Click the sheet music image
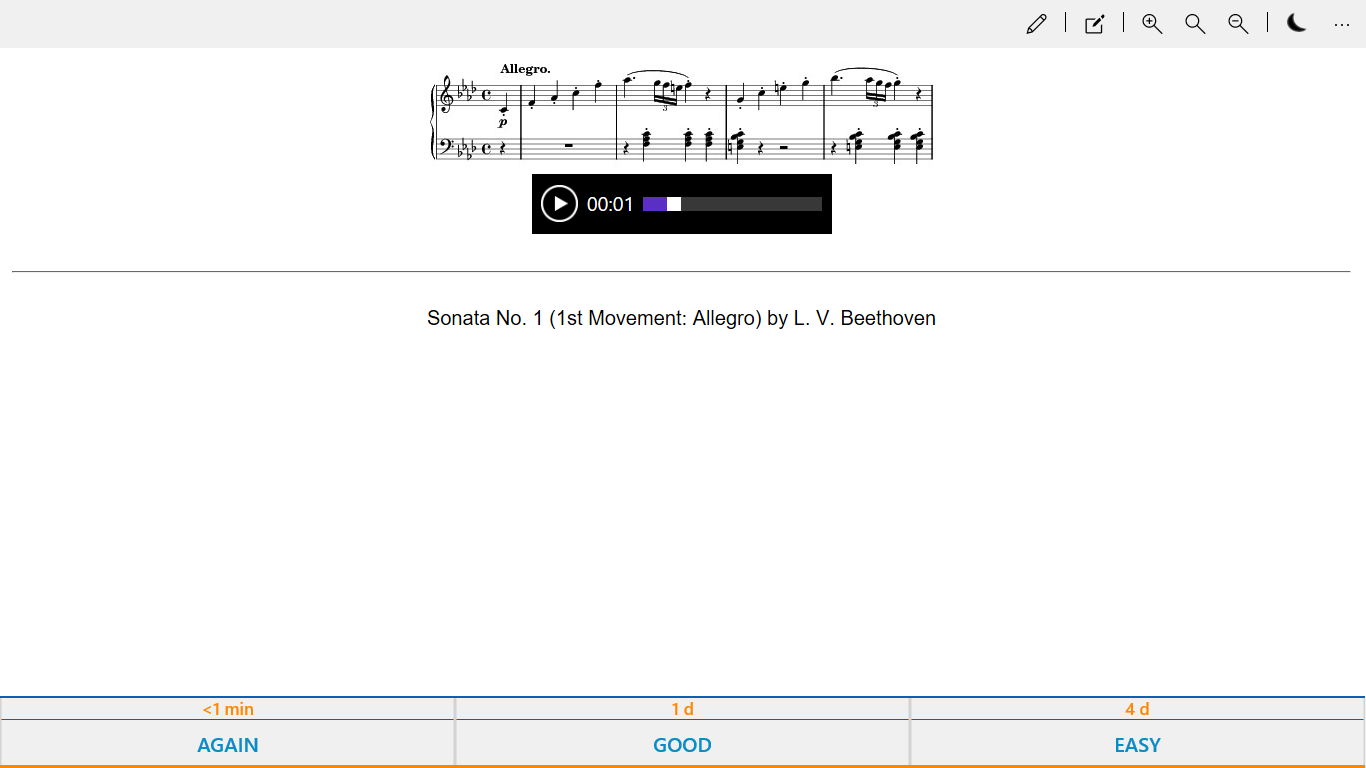 click(682, 111)
